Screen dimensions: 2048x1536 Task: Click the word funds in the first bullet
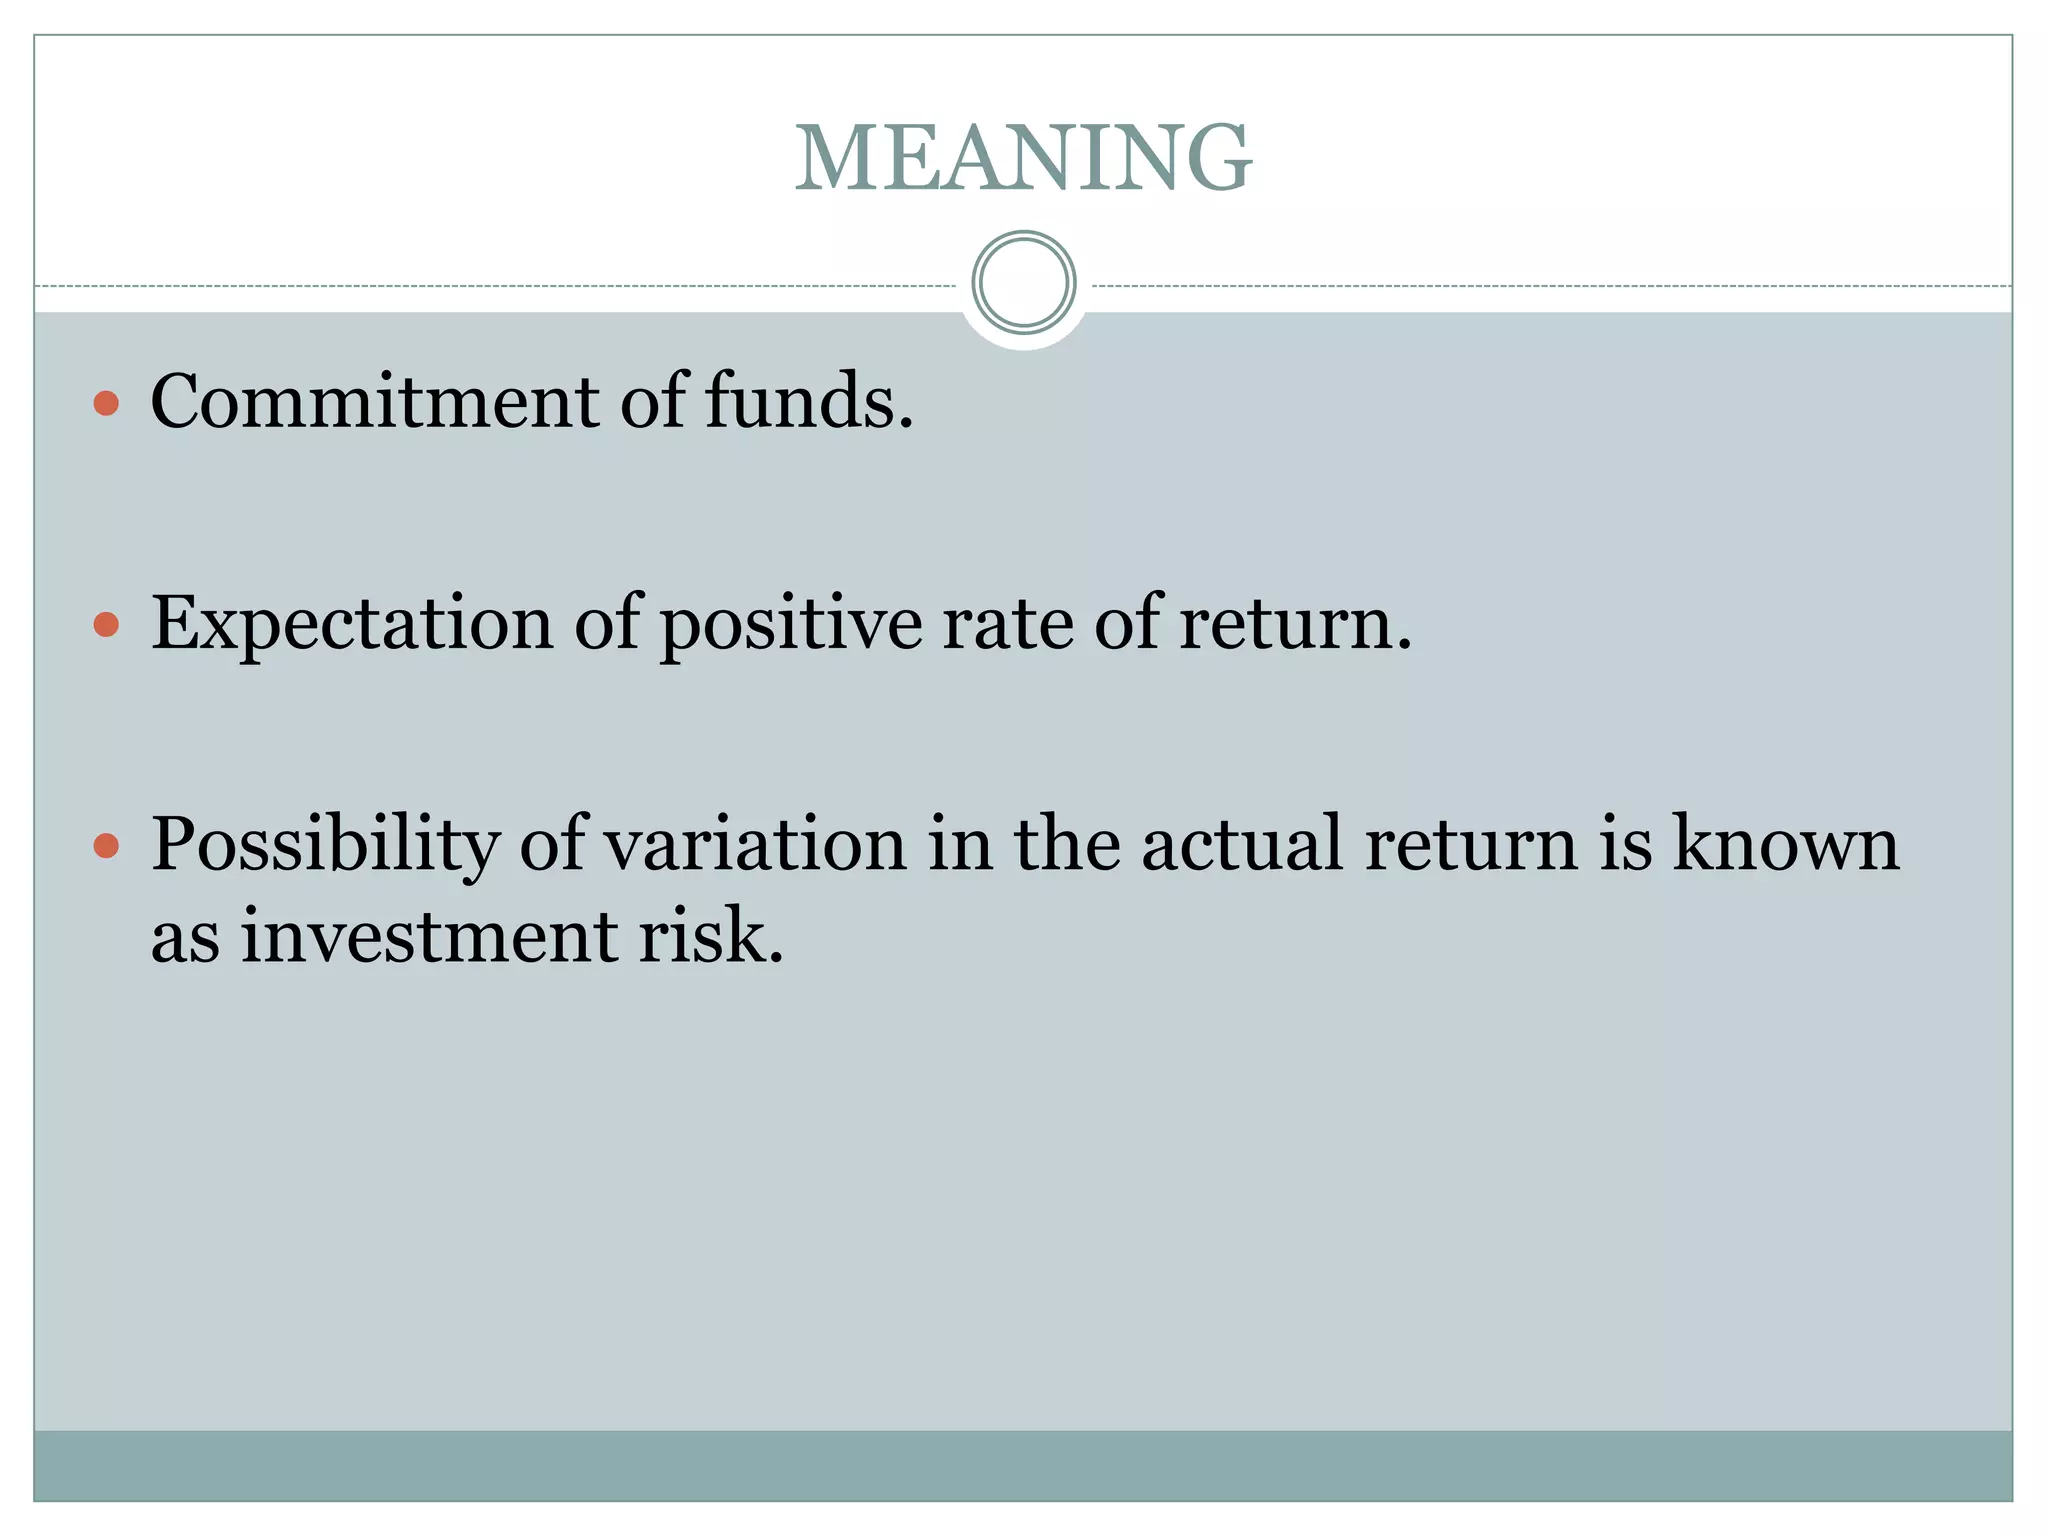click(809, 401)
